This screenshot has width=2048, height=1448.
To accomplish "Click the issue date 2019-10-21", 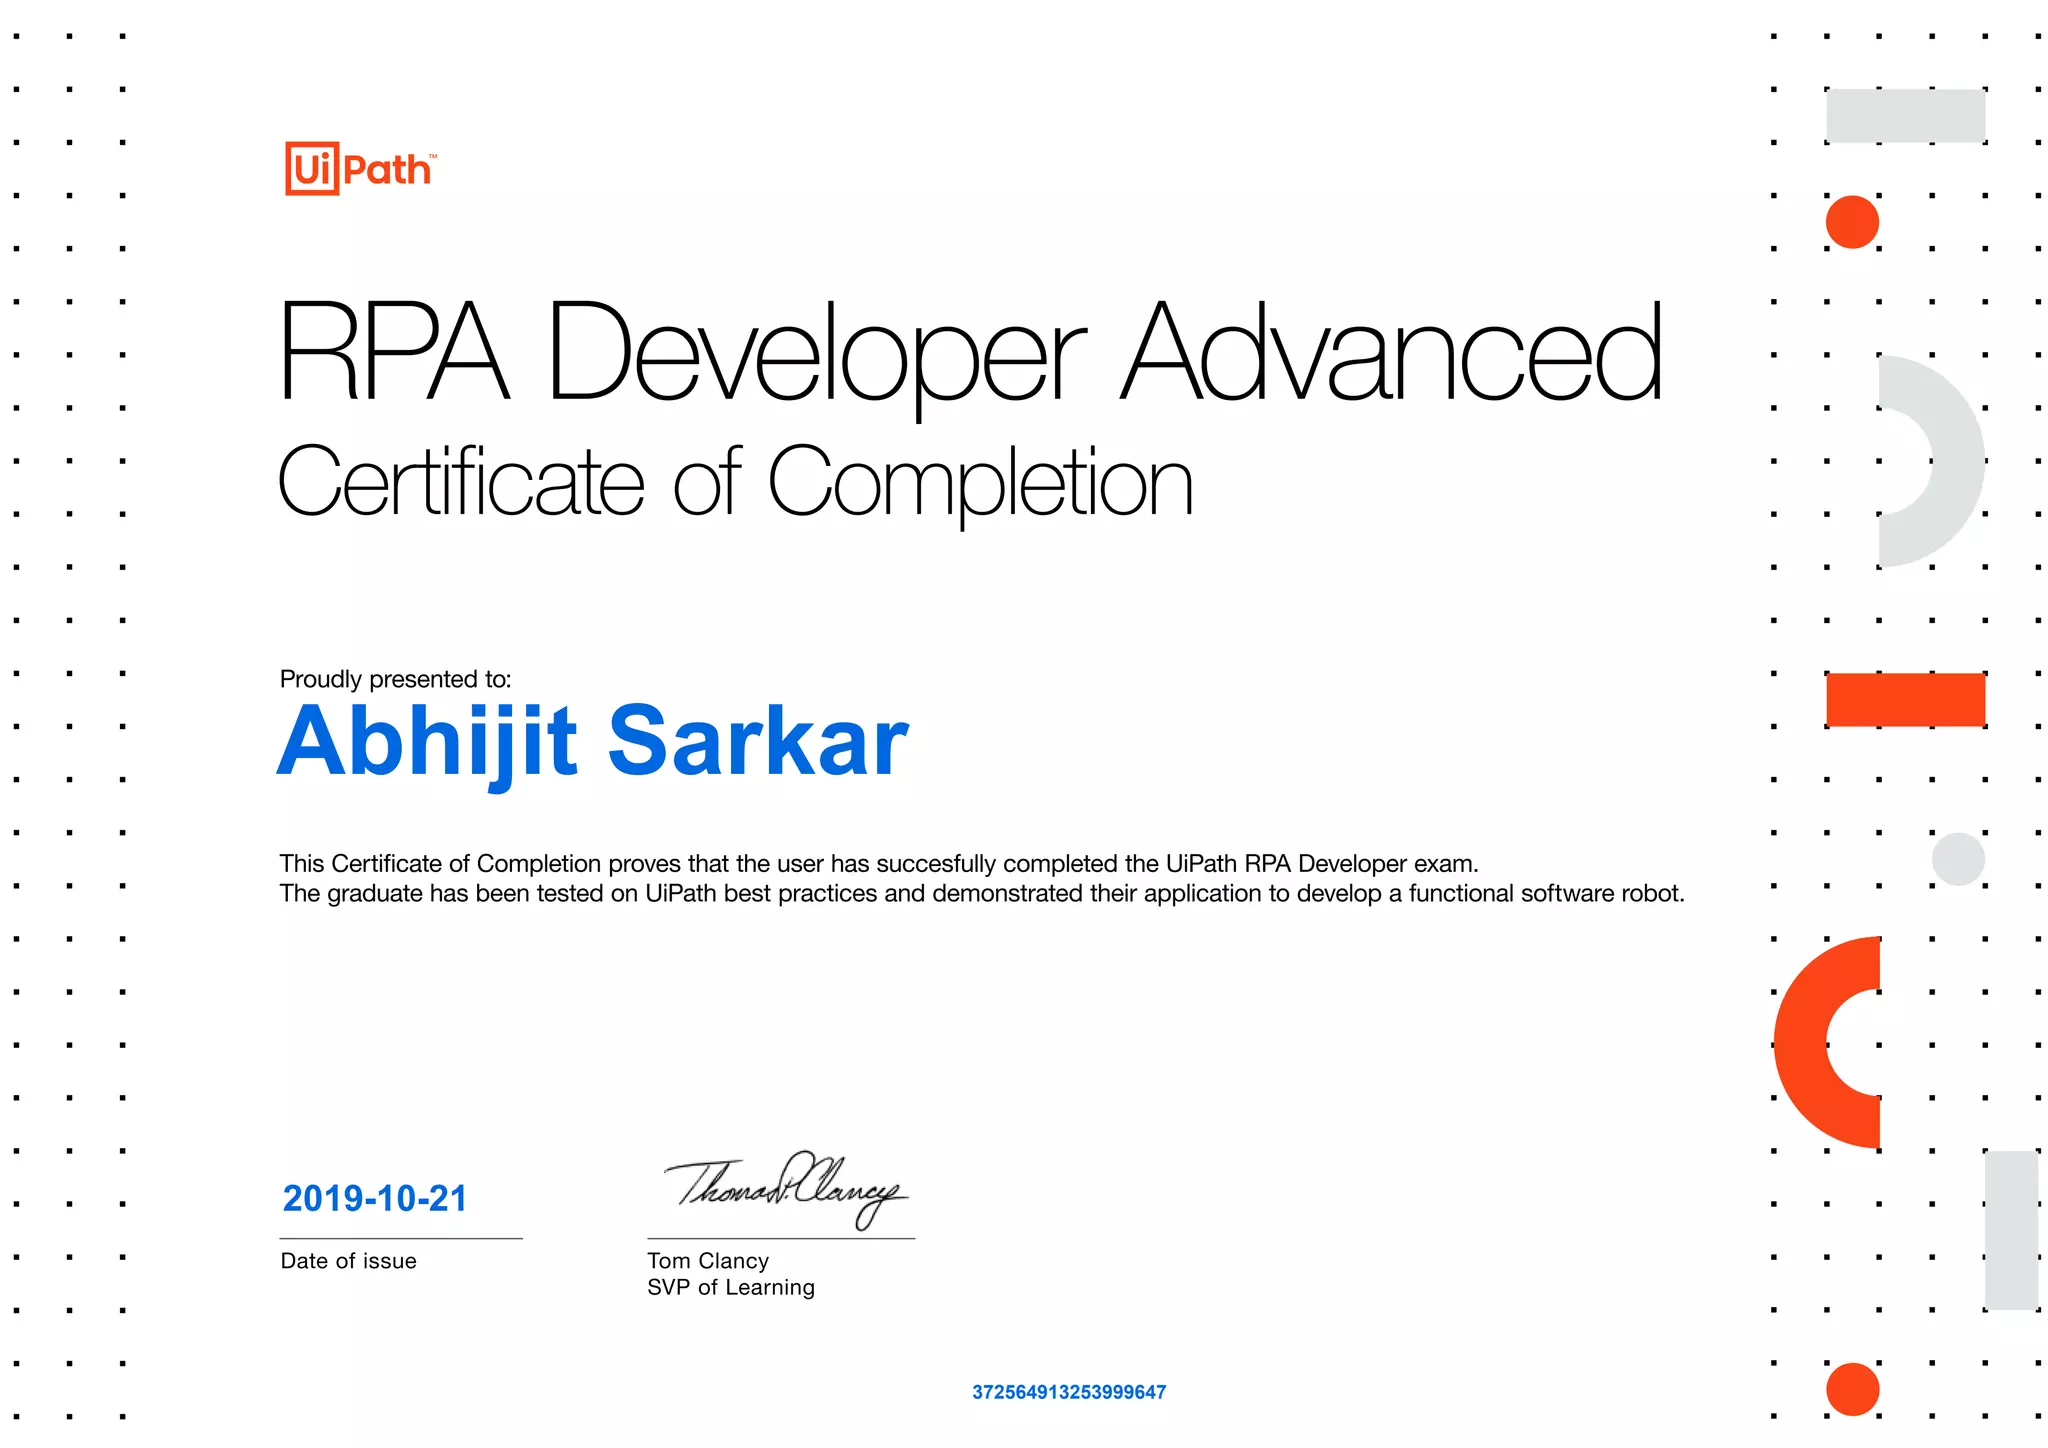I will [x=375, y=1198].
